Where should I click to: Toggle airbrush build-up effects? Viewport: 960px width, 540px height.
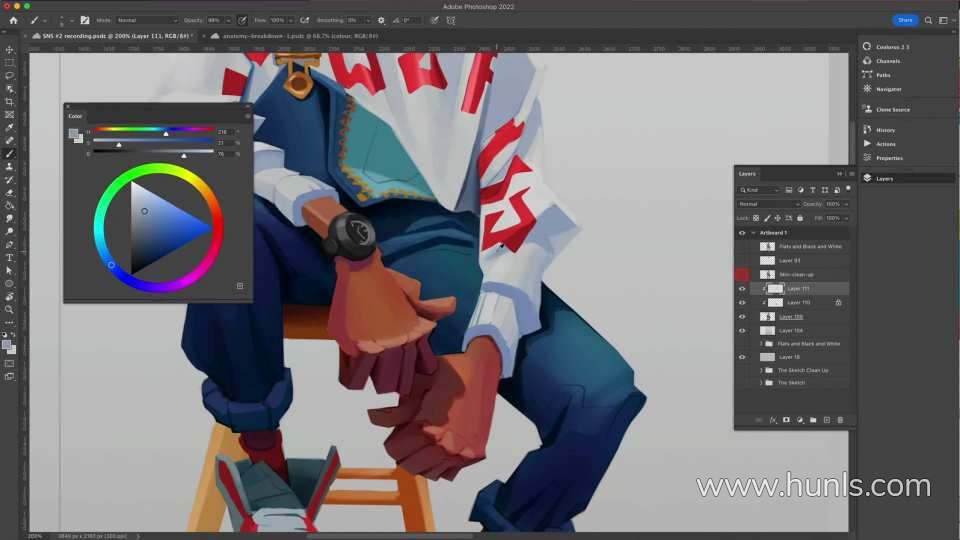pos(304,20)
